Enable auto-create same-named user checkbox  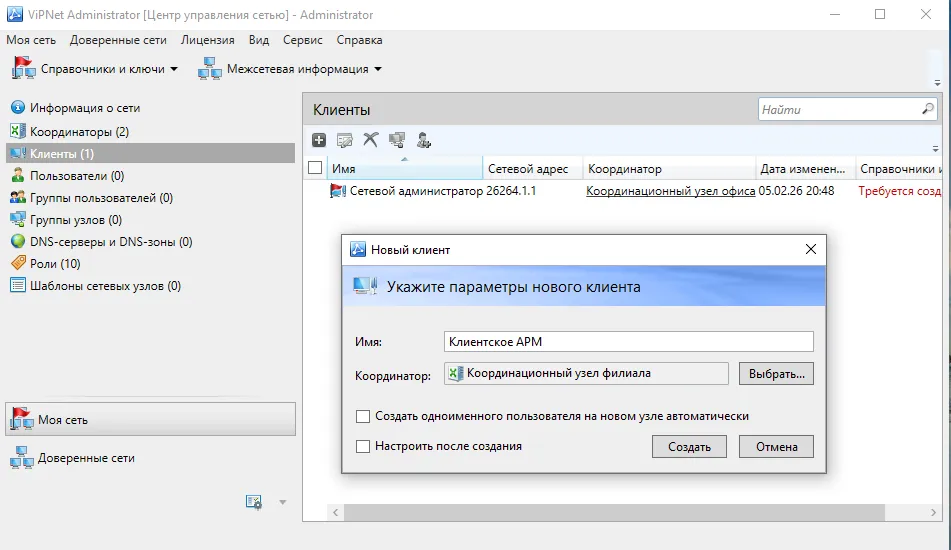363,417
